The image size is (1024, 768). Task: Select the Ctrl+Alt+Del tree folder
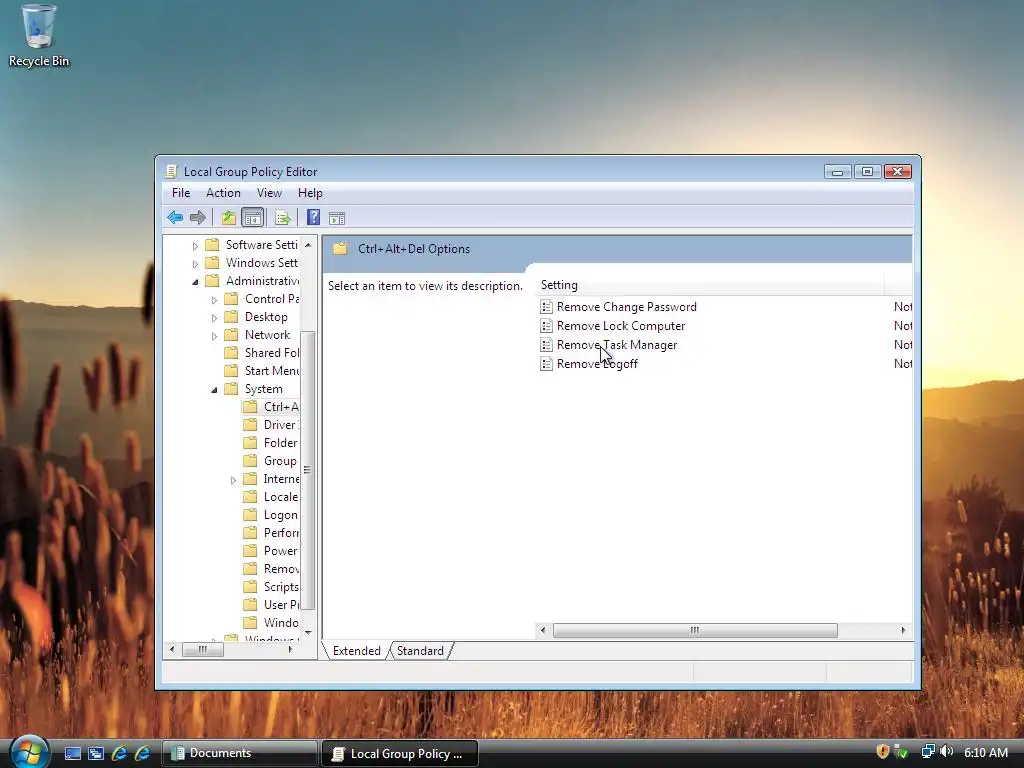point(281,407)
